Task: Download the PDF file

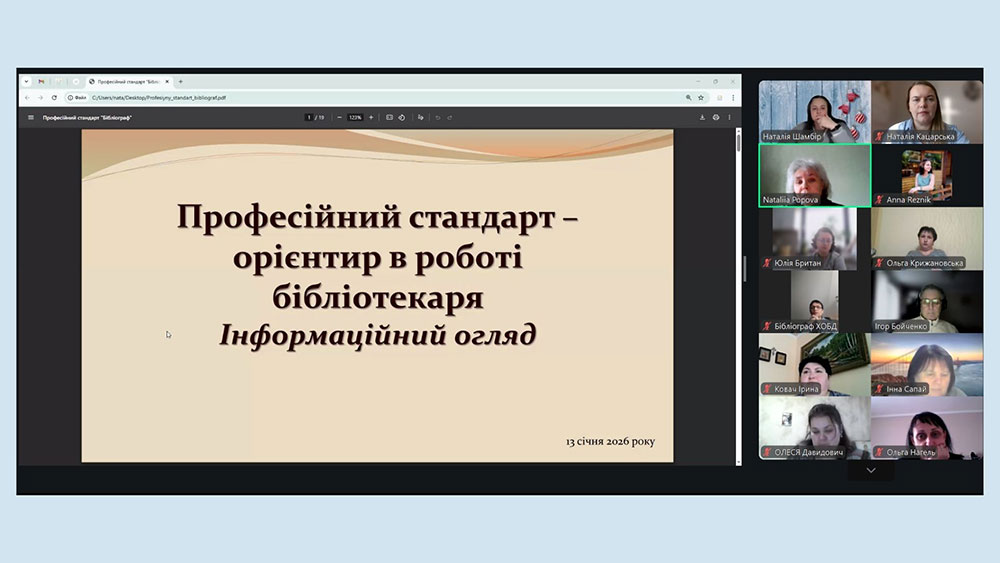Action: coord(702,117)
